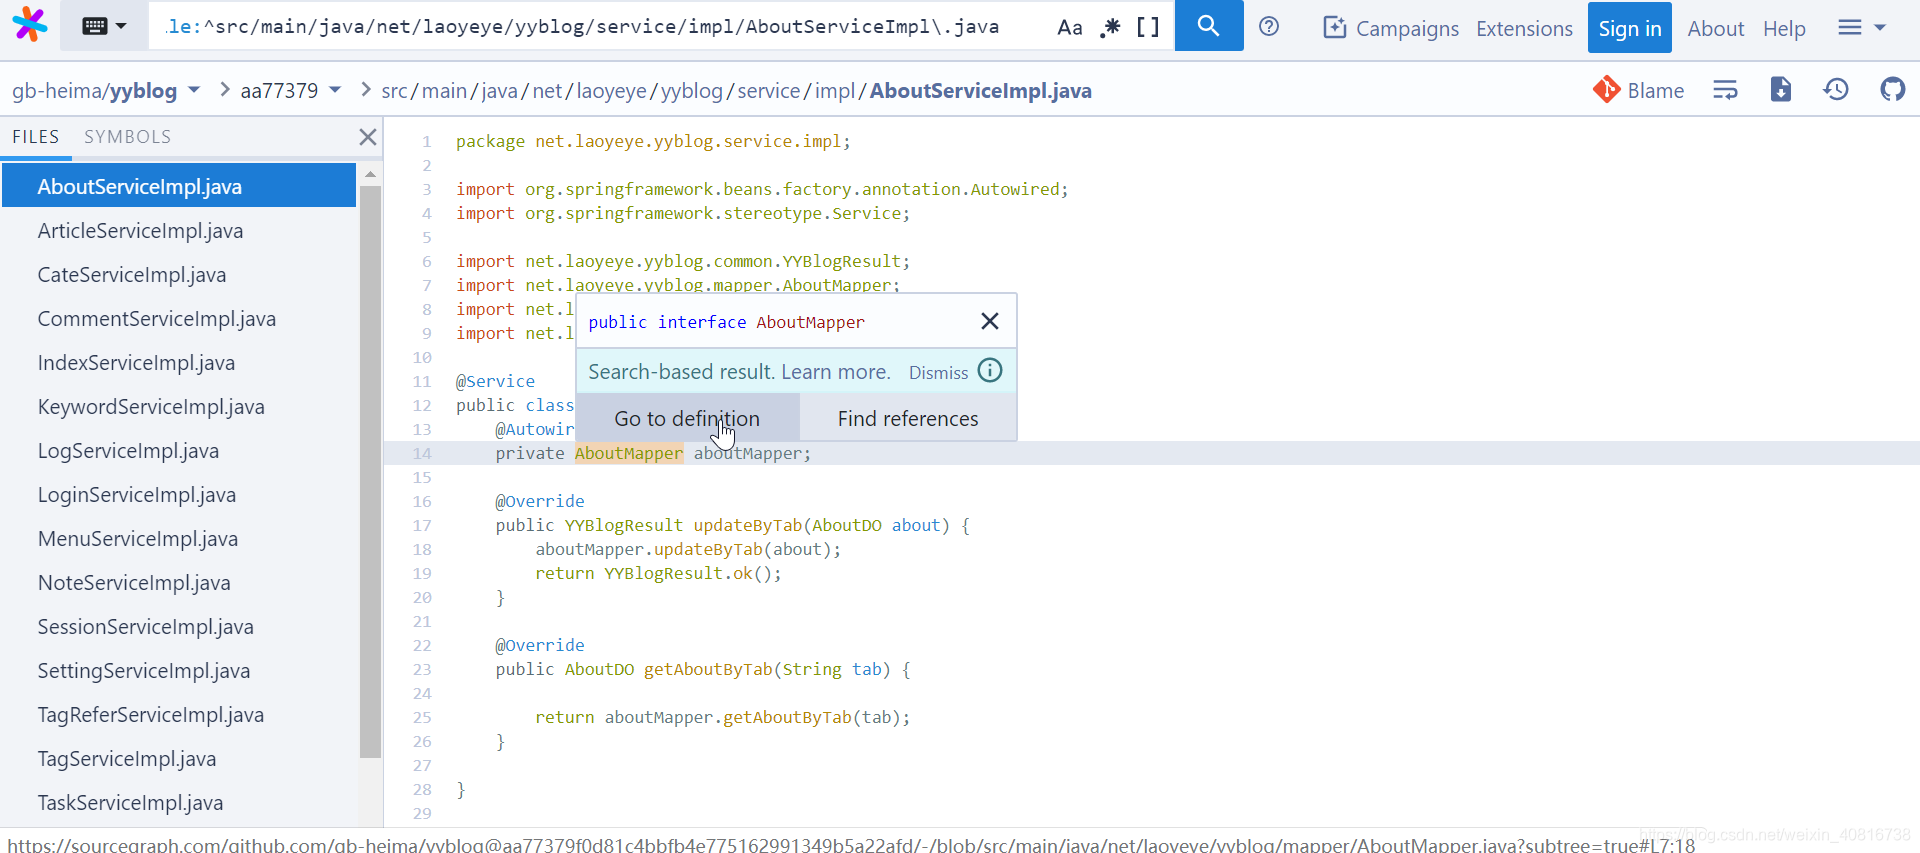Click Autowired import on line 3
Image resolution: width=1920 pixels, height=853 pixels.
(x=1015, y=189)
